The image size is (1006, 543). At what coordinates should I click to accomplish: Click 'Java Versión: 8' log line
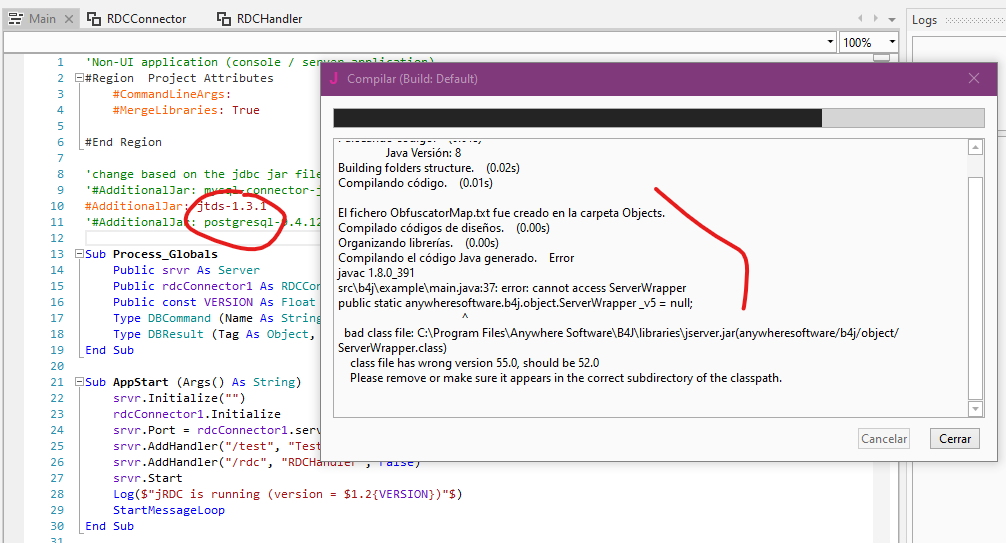tap(423, 153)
